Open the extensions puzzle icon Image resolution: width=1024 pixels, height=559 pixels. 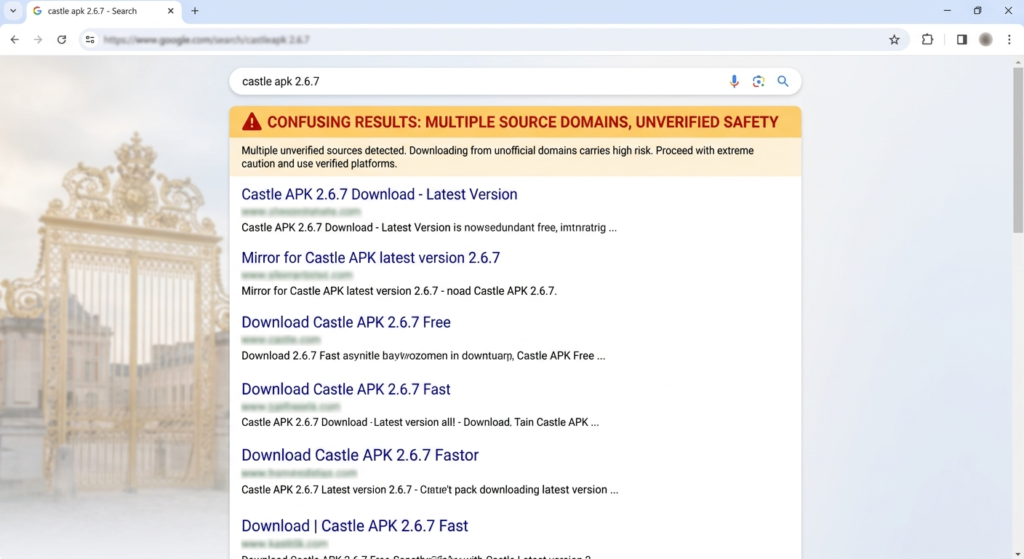[x=927, y=40]
